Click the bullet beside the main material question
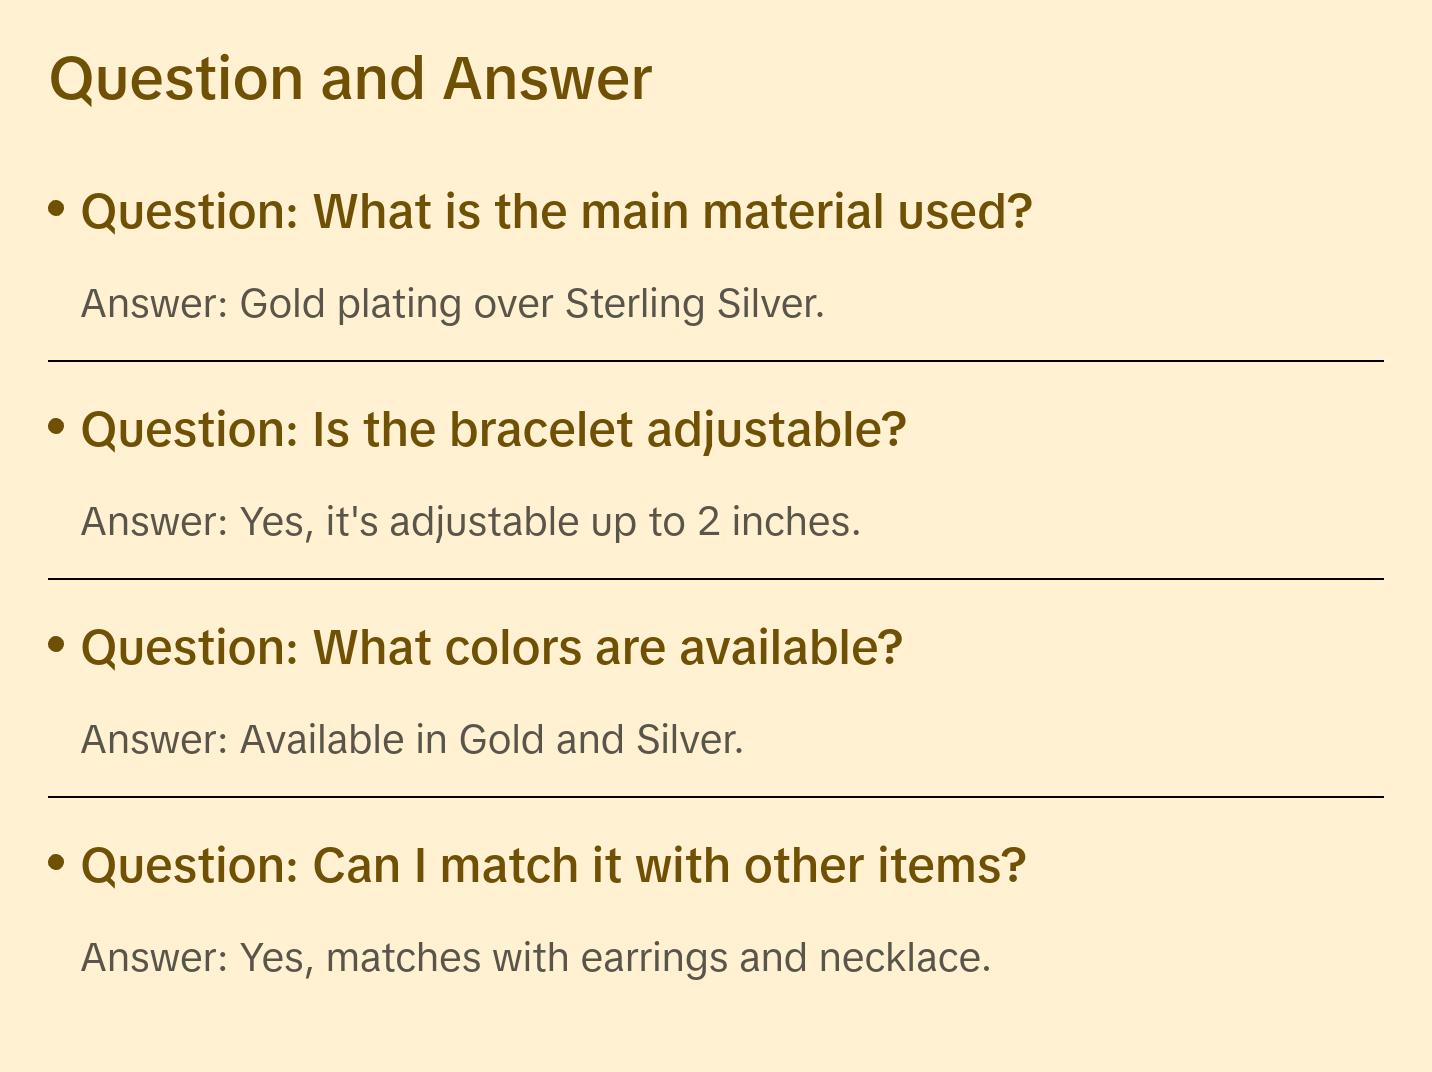The width and height of the screenshot is (1432, 1072). tap(57, 208)
